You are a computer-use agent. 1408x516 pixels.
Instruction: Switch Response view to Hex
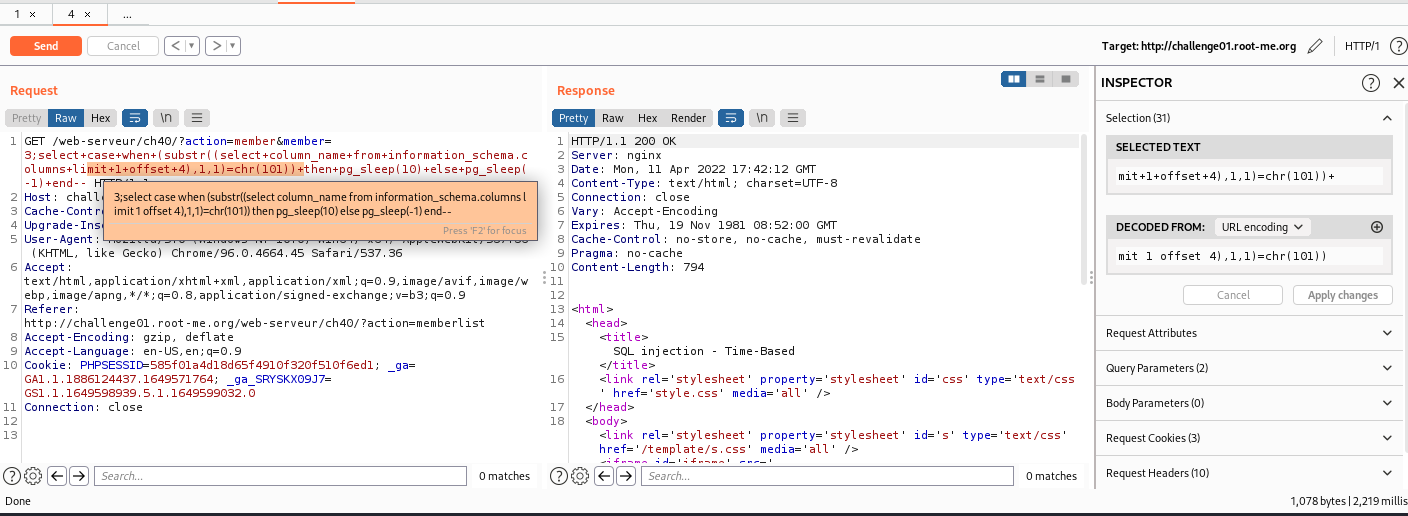click(x=648, y=118)
